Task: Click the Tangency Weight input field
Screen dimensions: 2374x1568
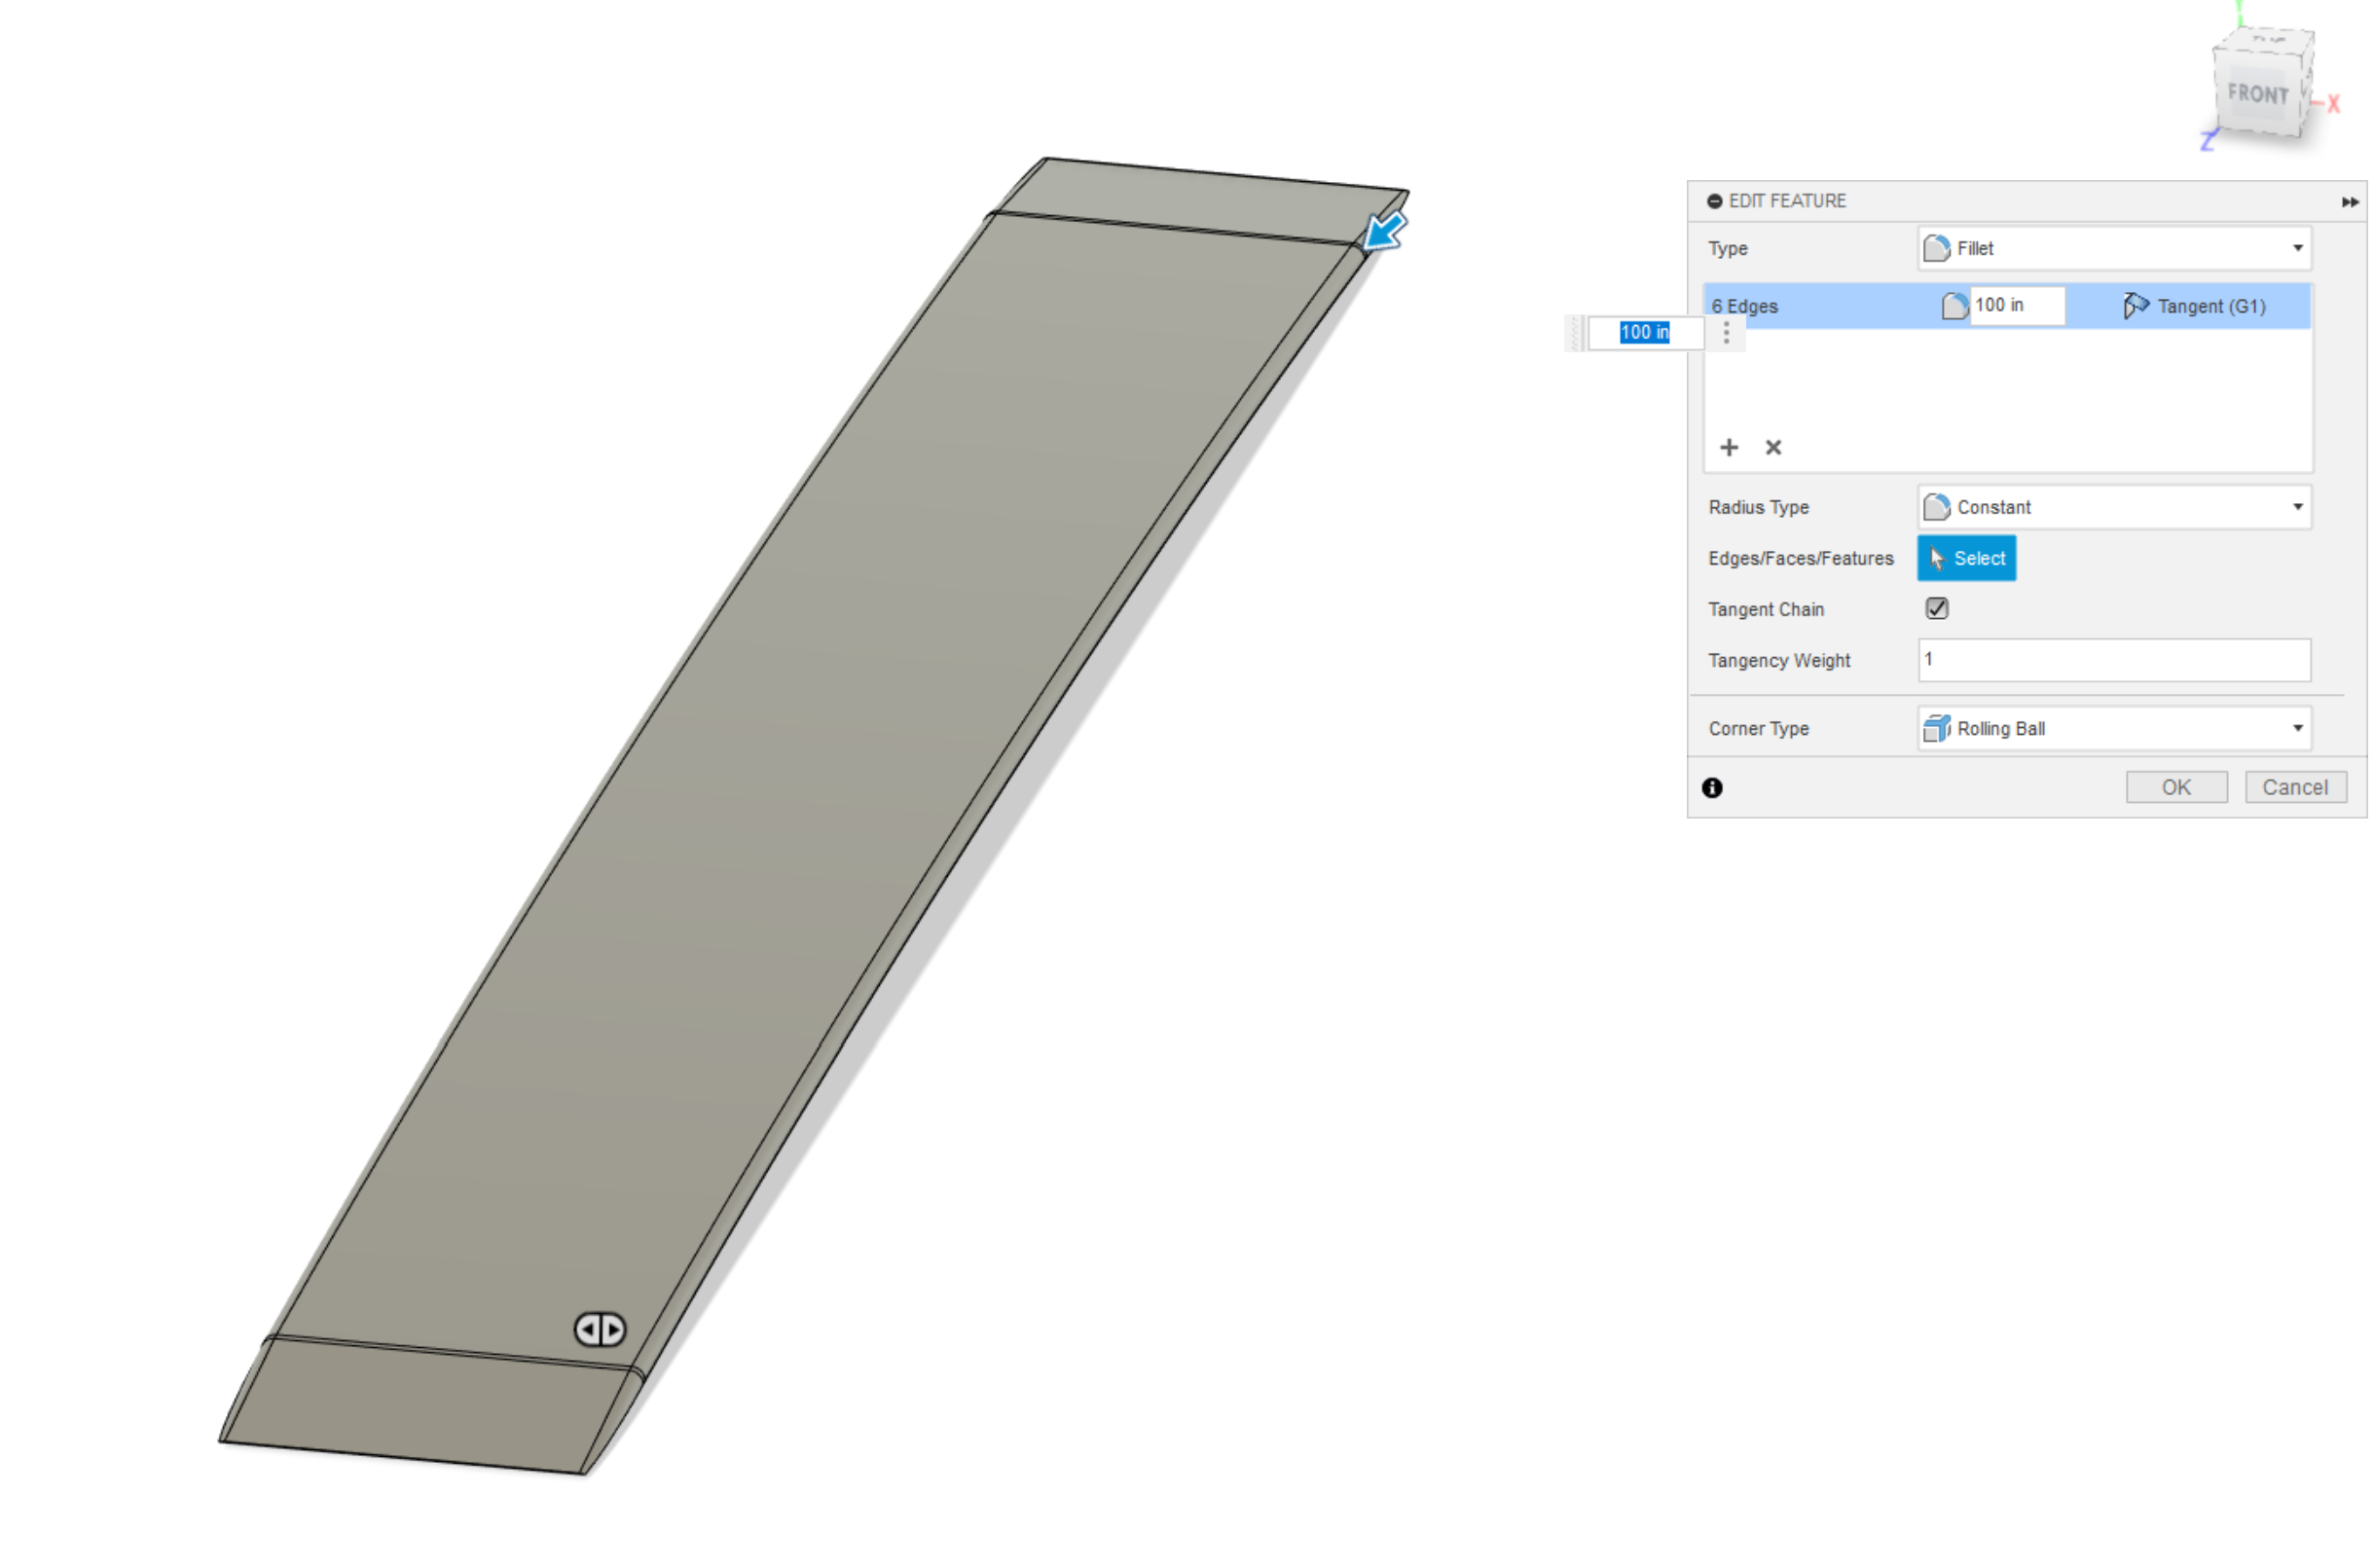Action: 2111,660
